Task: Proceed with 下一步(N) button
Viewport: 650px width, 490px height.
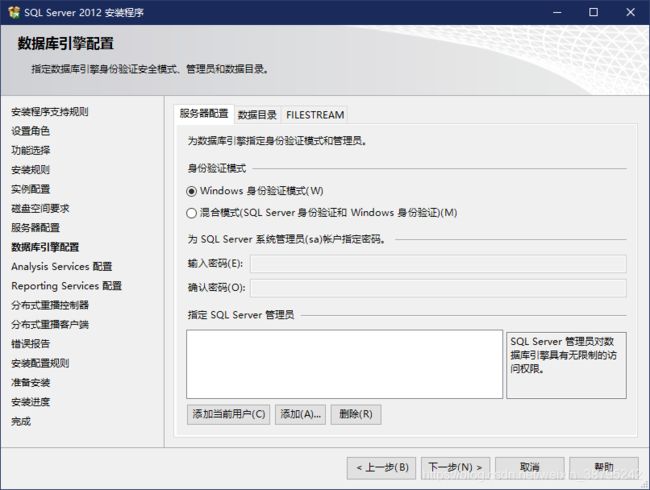Action: coord(456,468)
